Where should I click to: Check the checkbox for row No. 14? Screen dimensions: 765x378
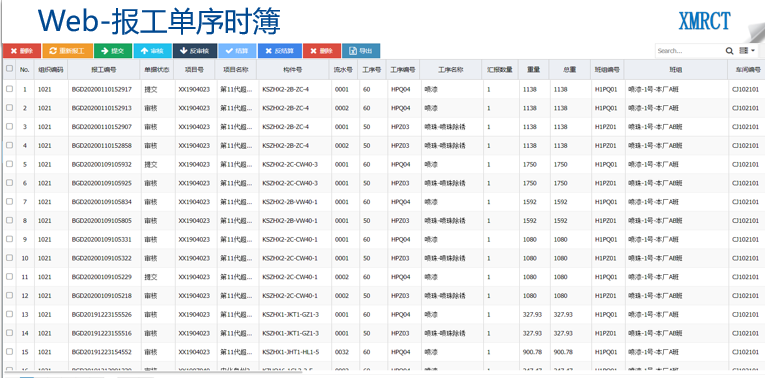(9, 333)
